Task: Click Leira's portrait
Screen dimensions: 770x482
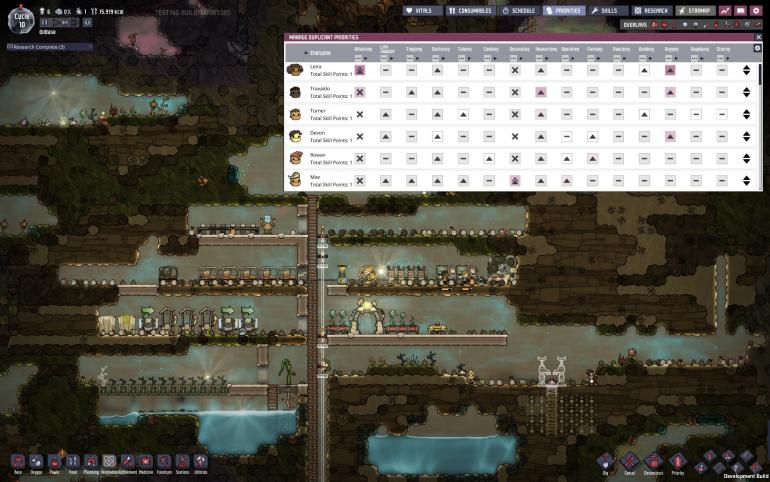Action: point(295,70)
